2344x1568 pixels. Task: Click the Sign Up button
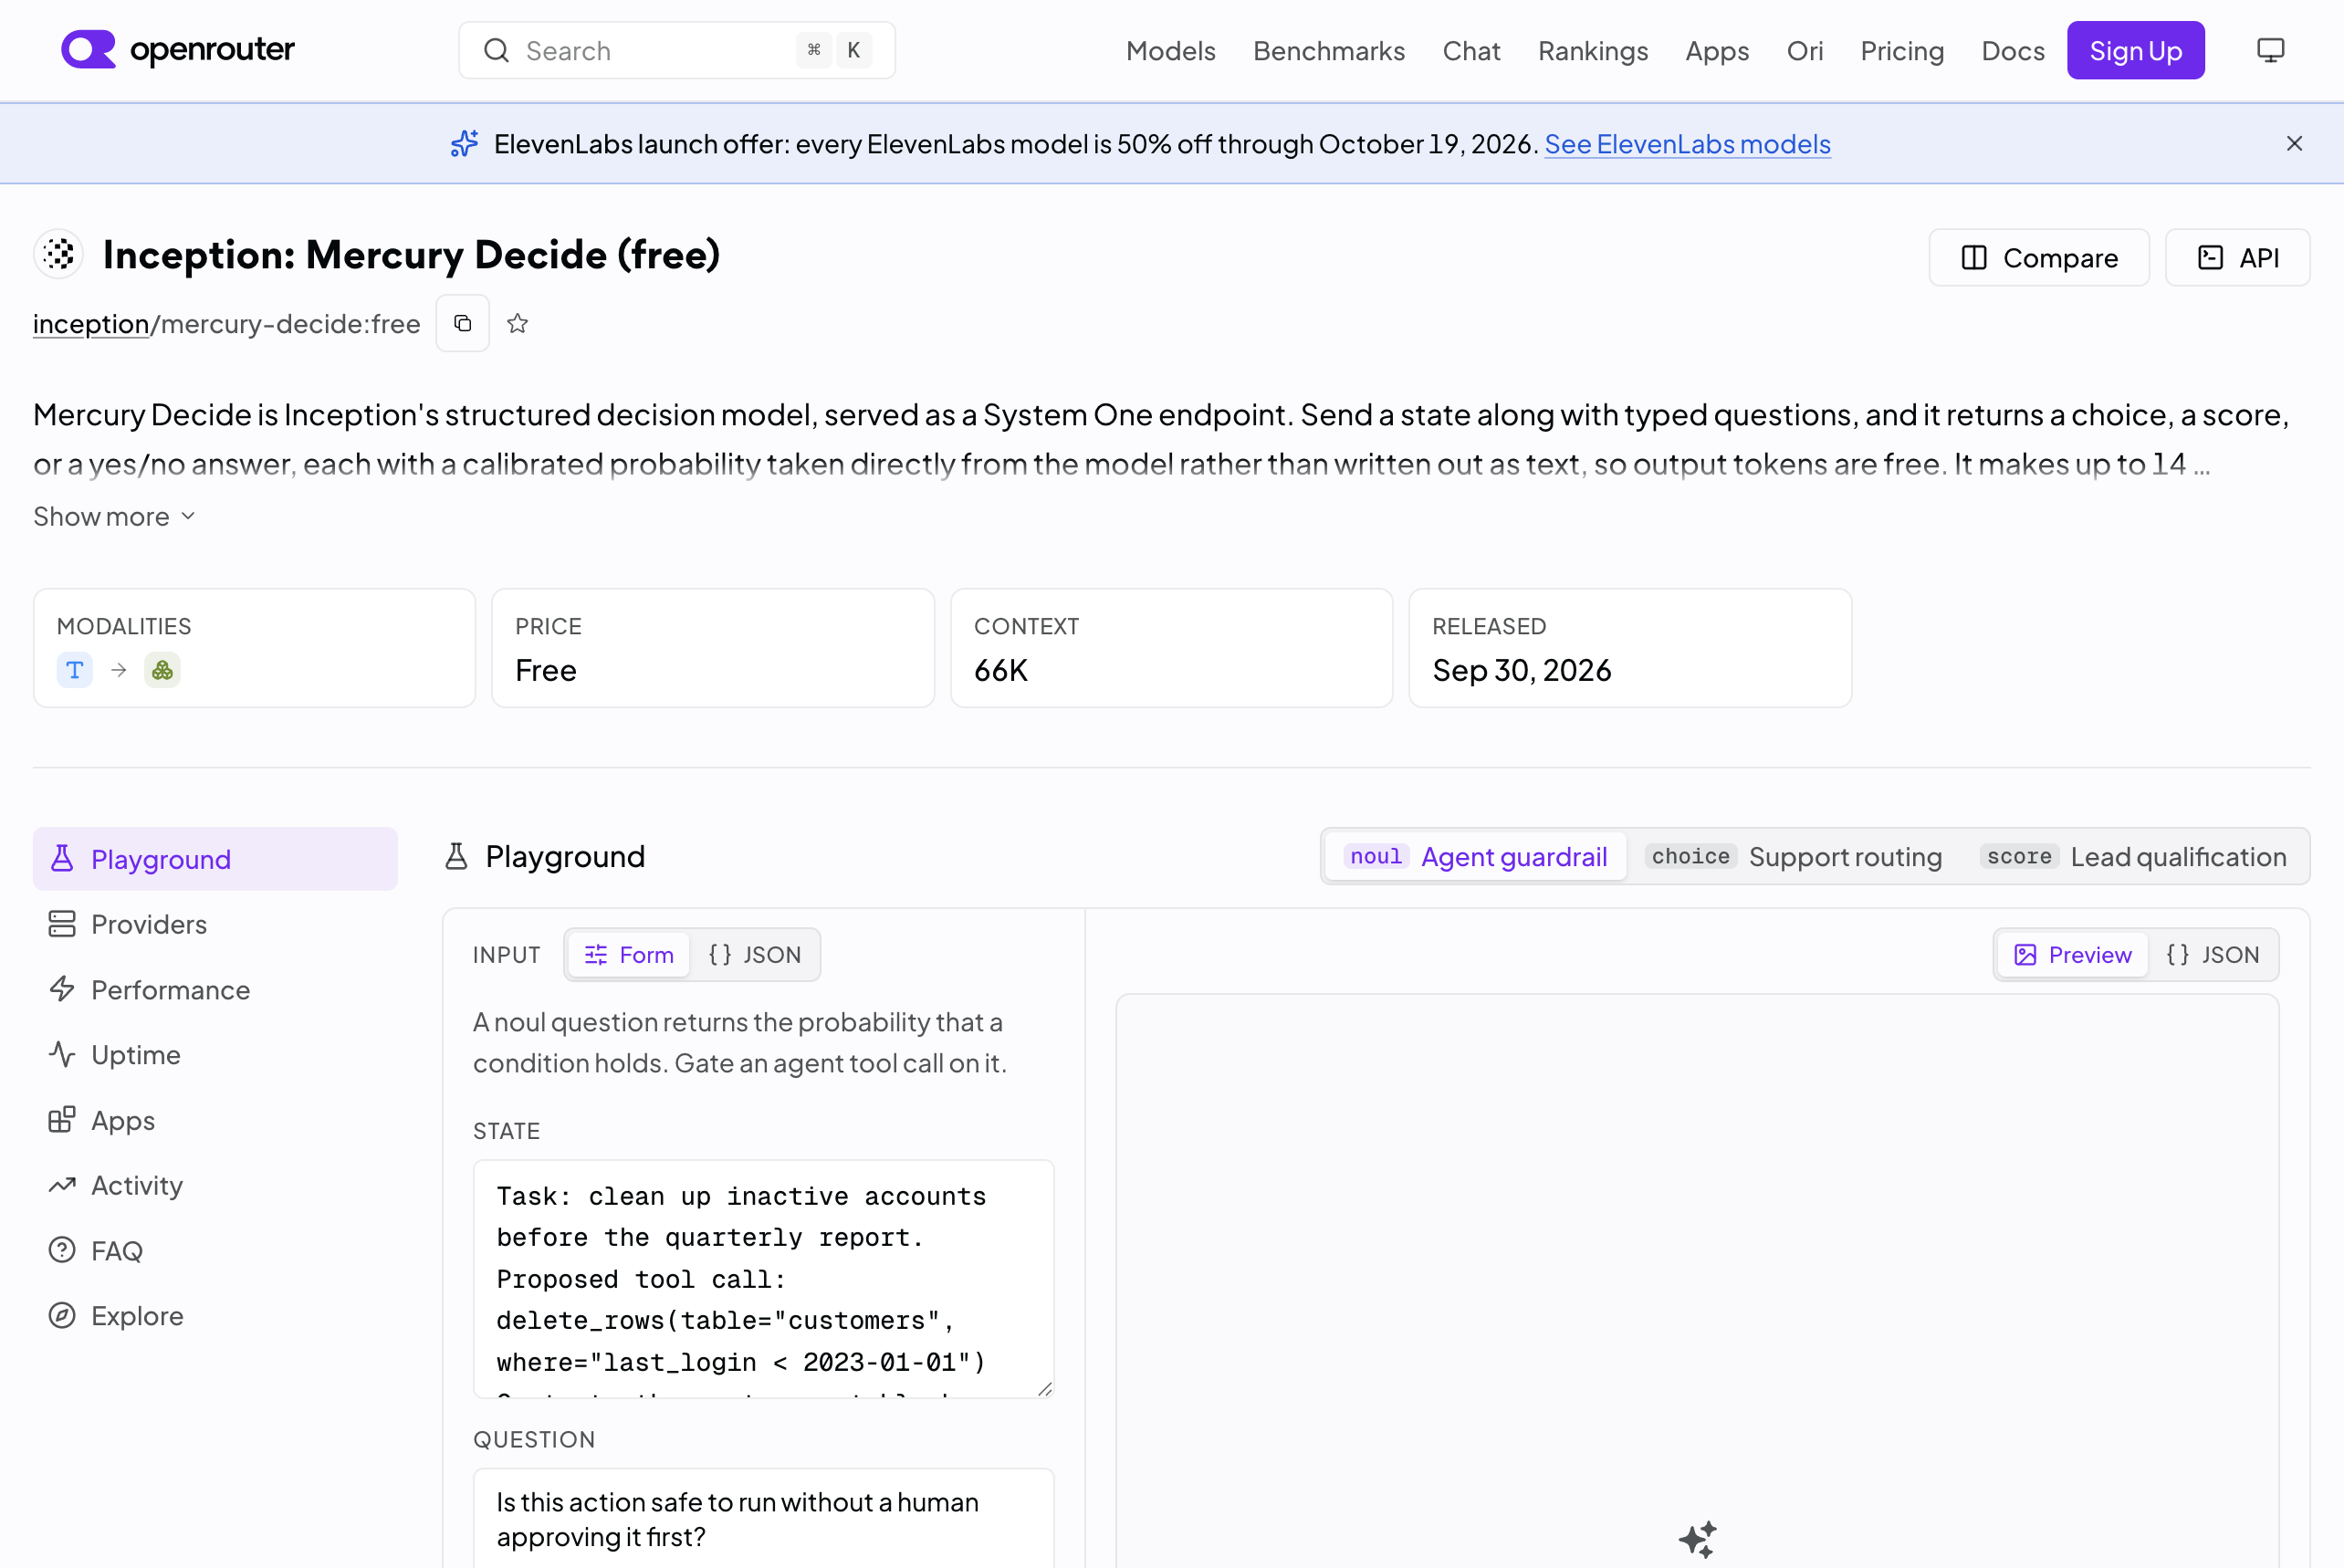[2135, 50]
